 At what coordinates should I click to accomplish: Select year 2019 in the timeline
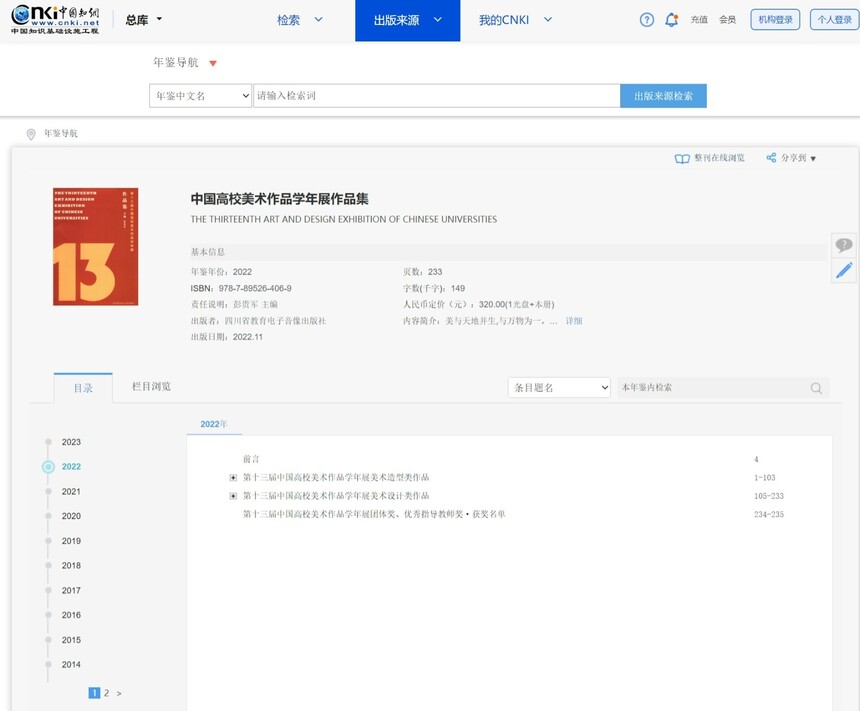[x=70, y=541]
